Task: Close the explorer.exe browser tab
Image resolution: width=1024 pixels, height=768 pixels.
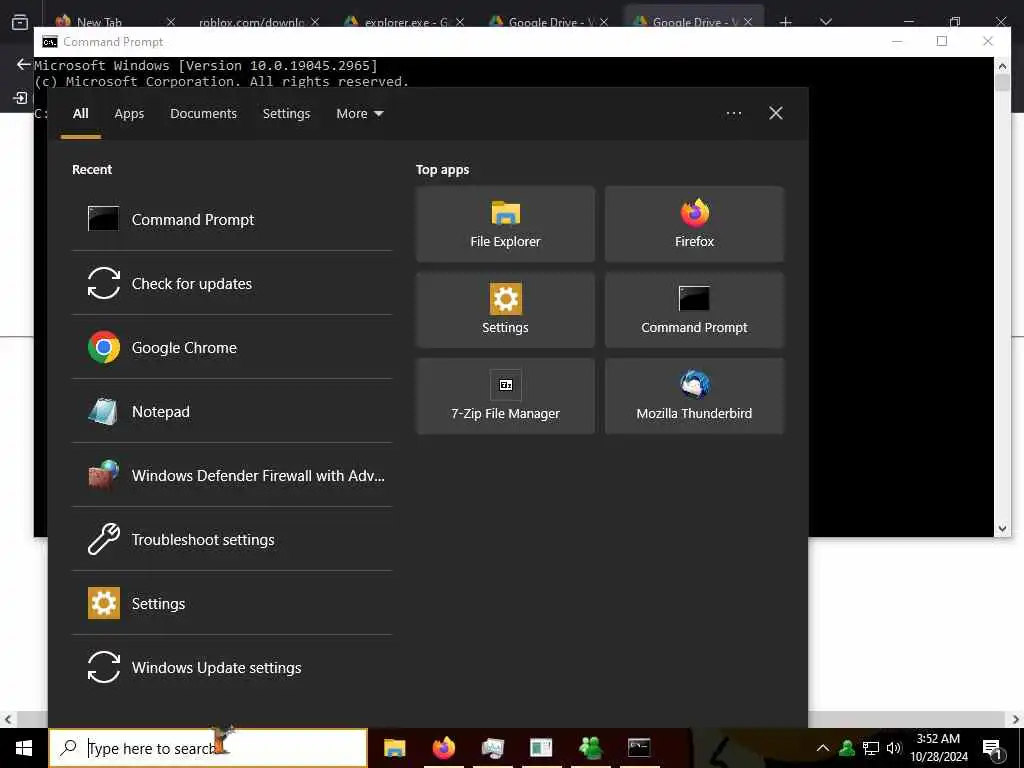Action: 460,22
